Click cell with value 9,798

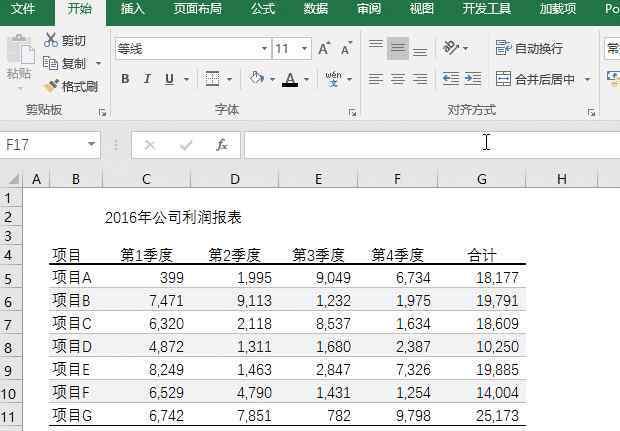click(x=398, y=416)
